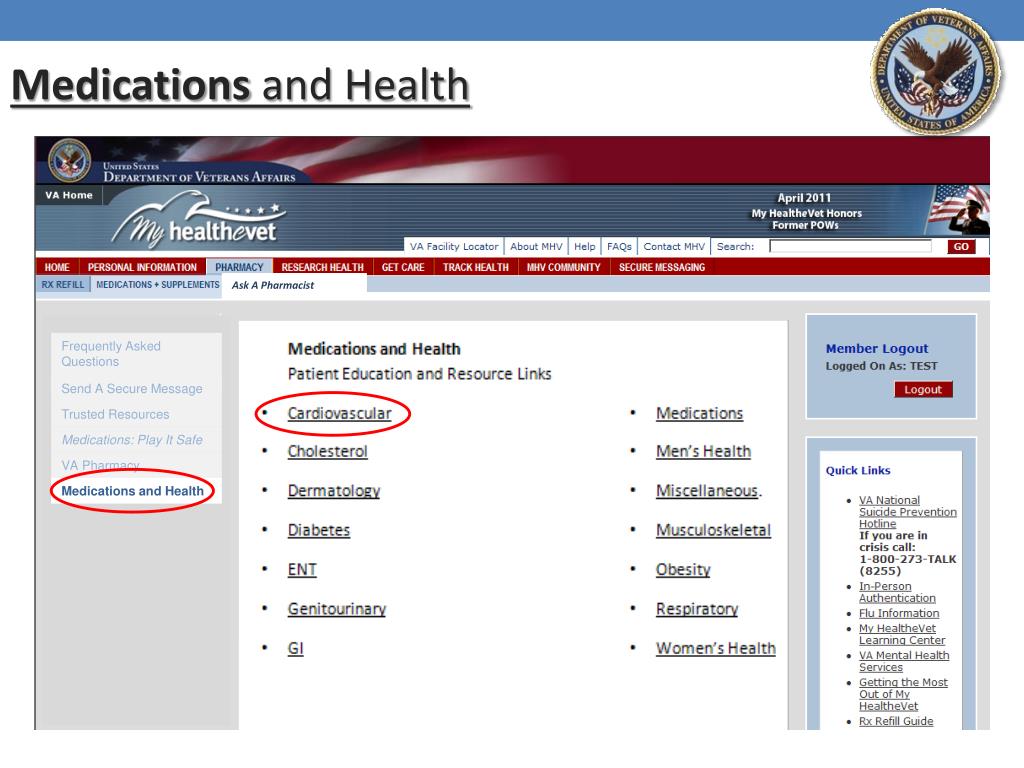Open the Cardiovascular resource link
Image resolution: width=1024 pixels, height=768 pixels.
pos(340,413)
